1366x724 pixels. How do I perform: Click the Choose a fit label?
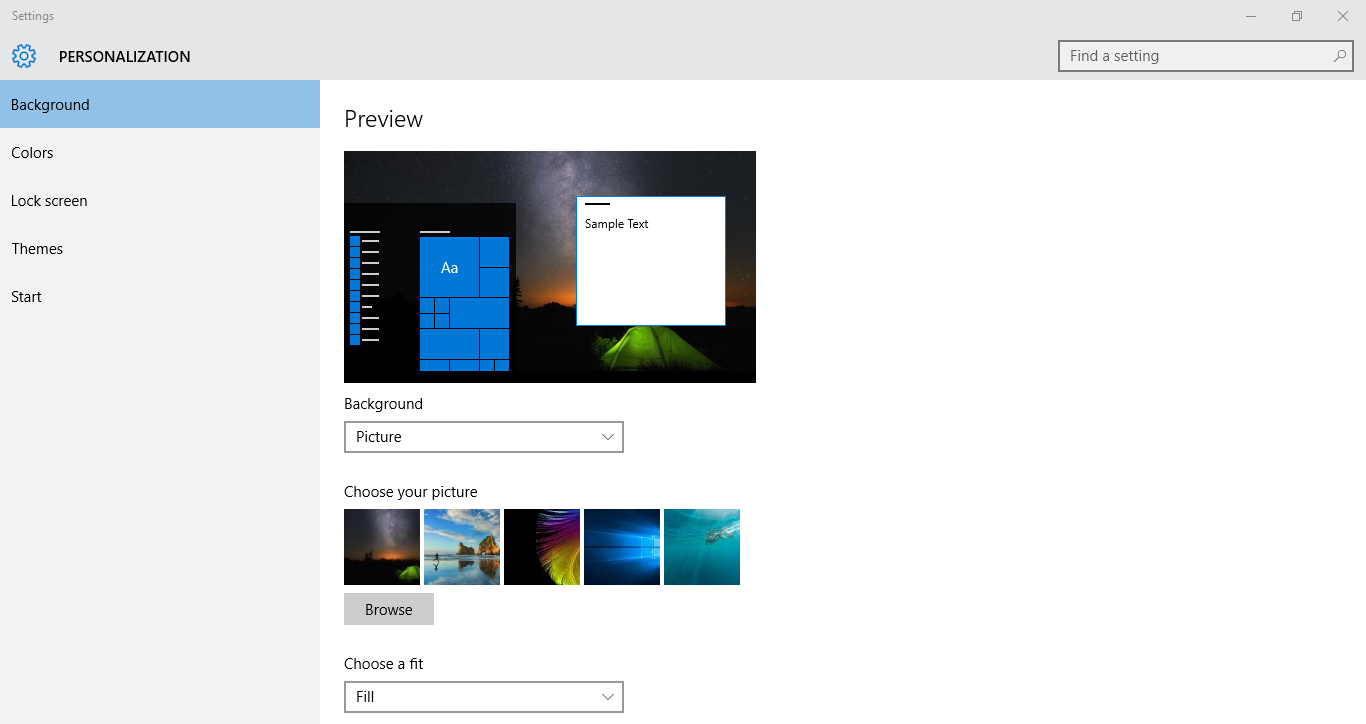(384, 664)
